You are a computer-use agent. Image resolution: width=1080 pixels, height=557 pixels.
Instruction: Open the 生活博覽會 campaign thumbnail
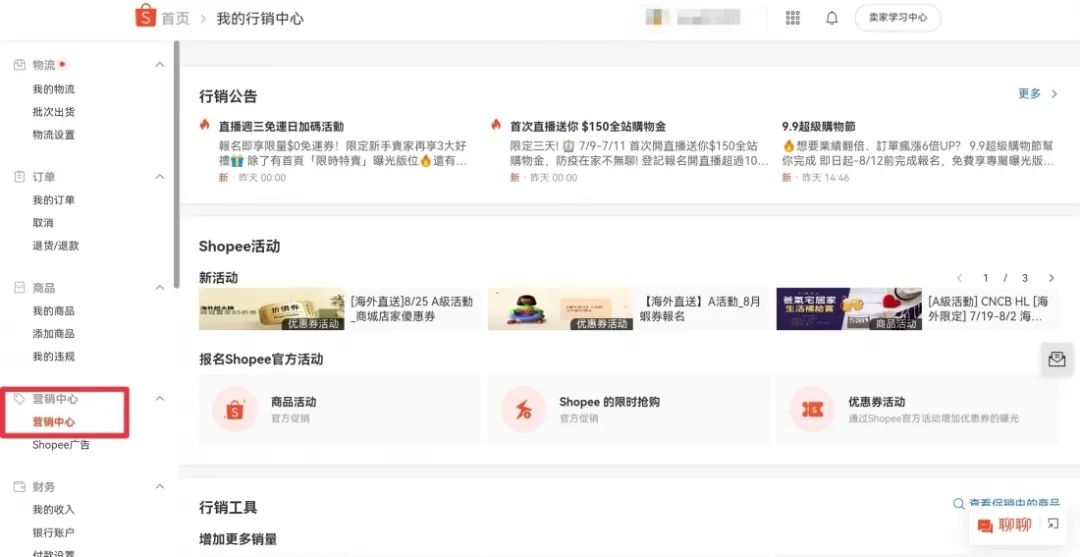click(849, 309)
